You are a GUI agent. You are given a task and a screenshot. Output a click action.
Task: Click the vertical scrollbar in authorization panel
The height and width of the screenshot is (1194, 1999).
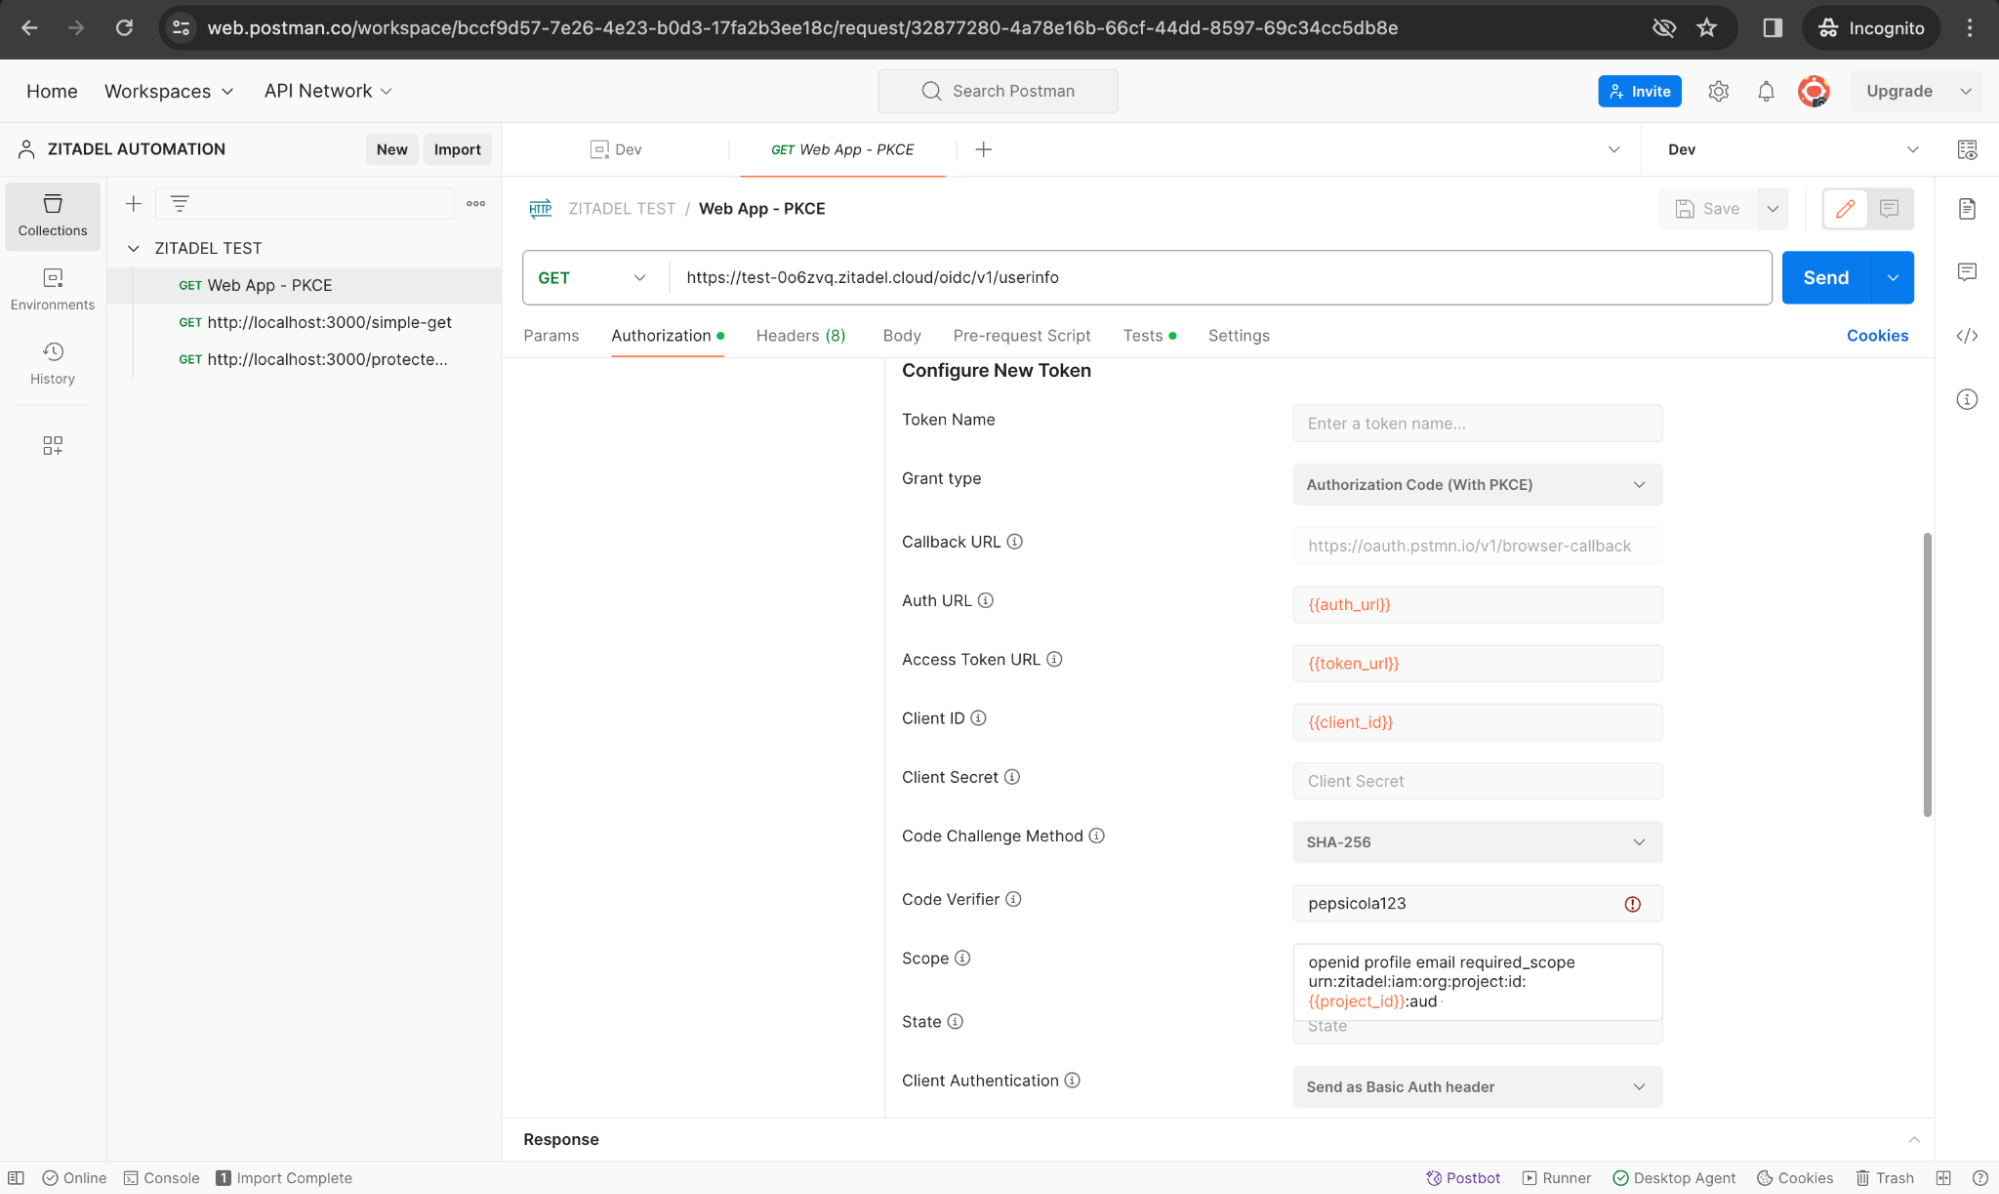pos(1926,675)
